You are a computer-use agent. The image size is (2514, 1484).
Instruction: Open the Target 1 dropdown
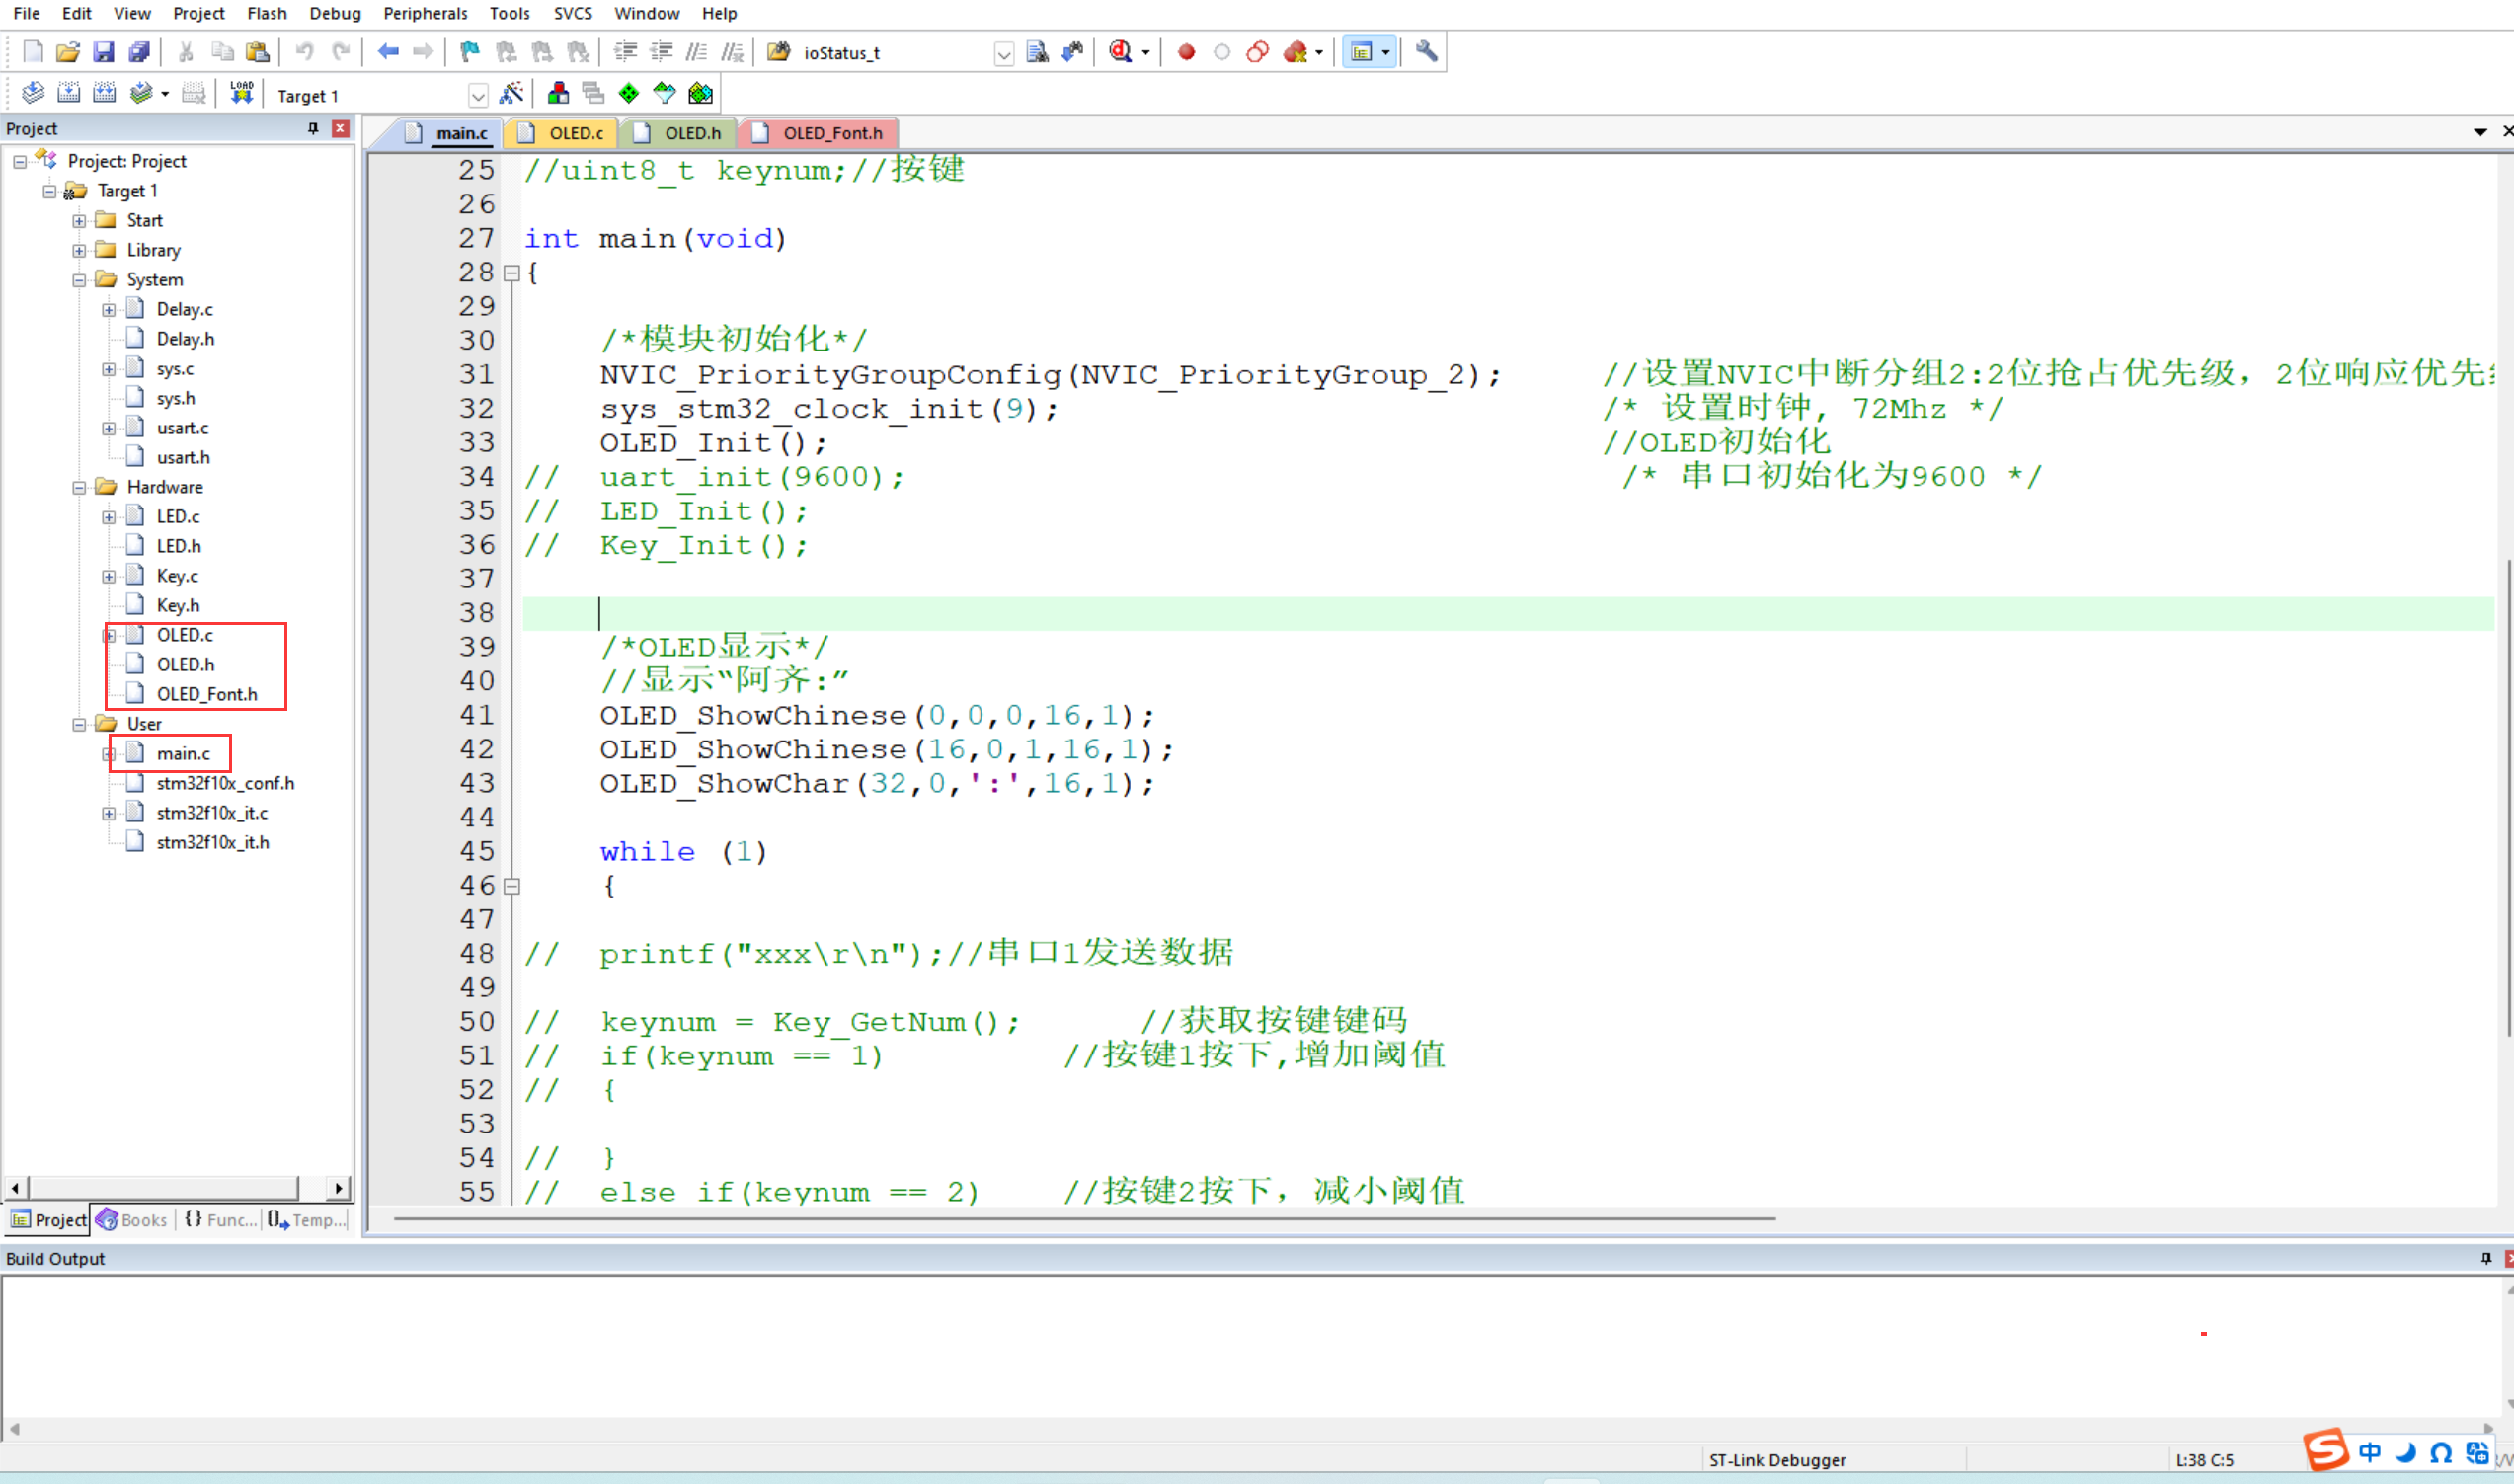[x=478, y=96]
